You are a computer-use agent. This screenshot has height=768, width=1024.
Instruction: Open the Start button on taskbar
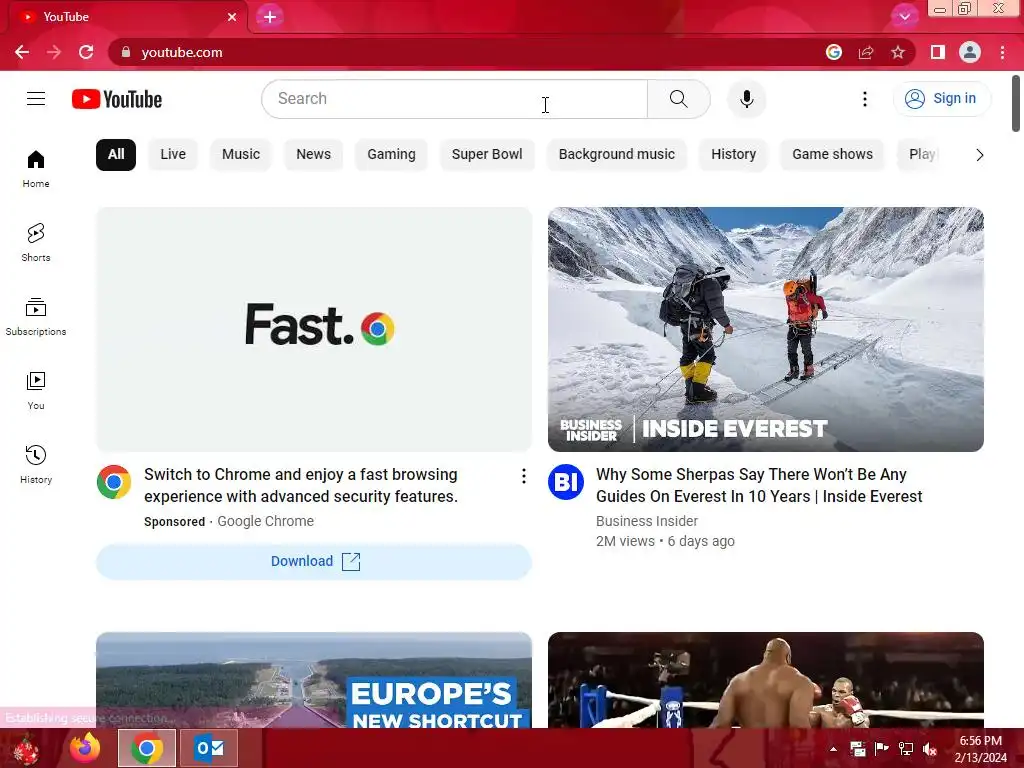click(26, 749)
